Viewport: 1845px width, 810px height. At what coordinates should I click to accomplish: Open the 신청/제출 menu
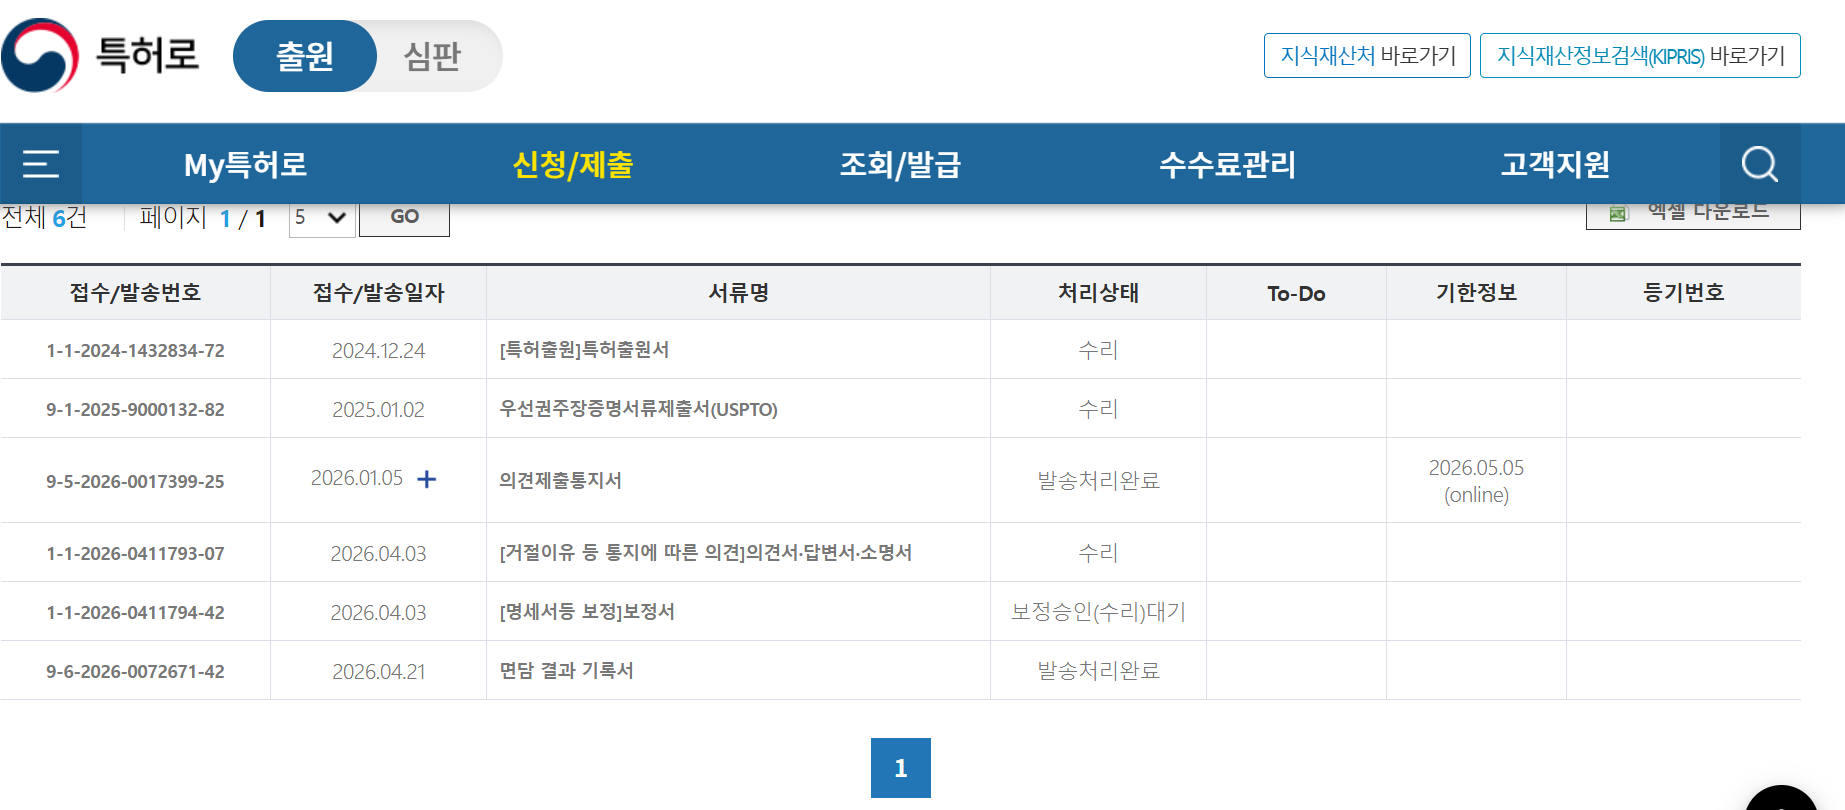click(573, 164)
